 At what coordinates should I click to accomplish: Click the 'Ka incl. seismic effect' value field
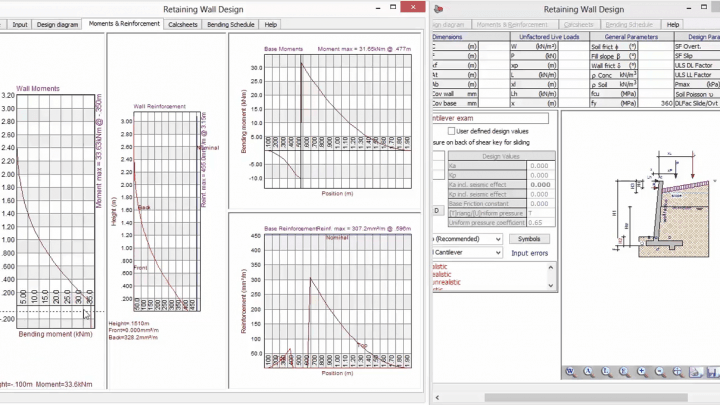click(540, 185)
